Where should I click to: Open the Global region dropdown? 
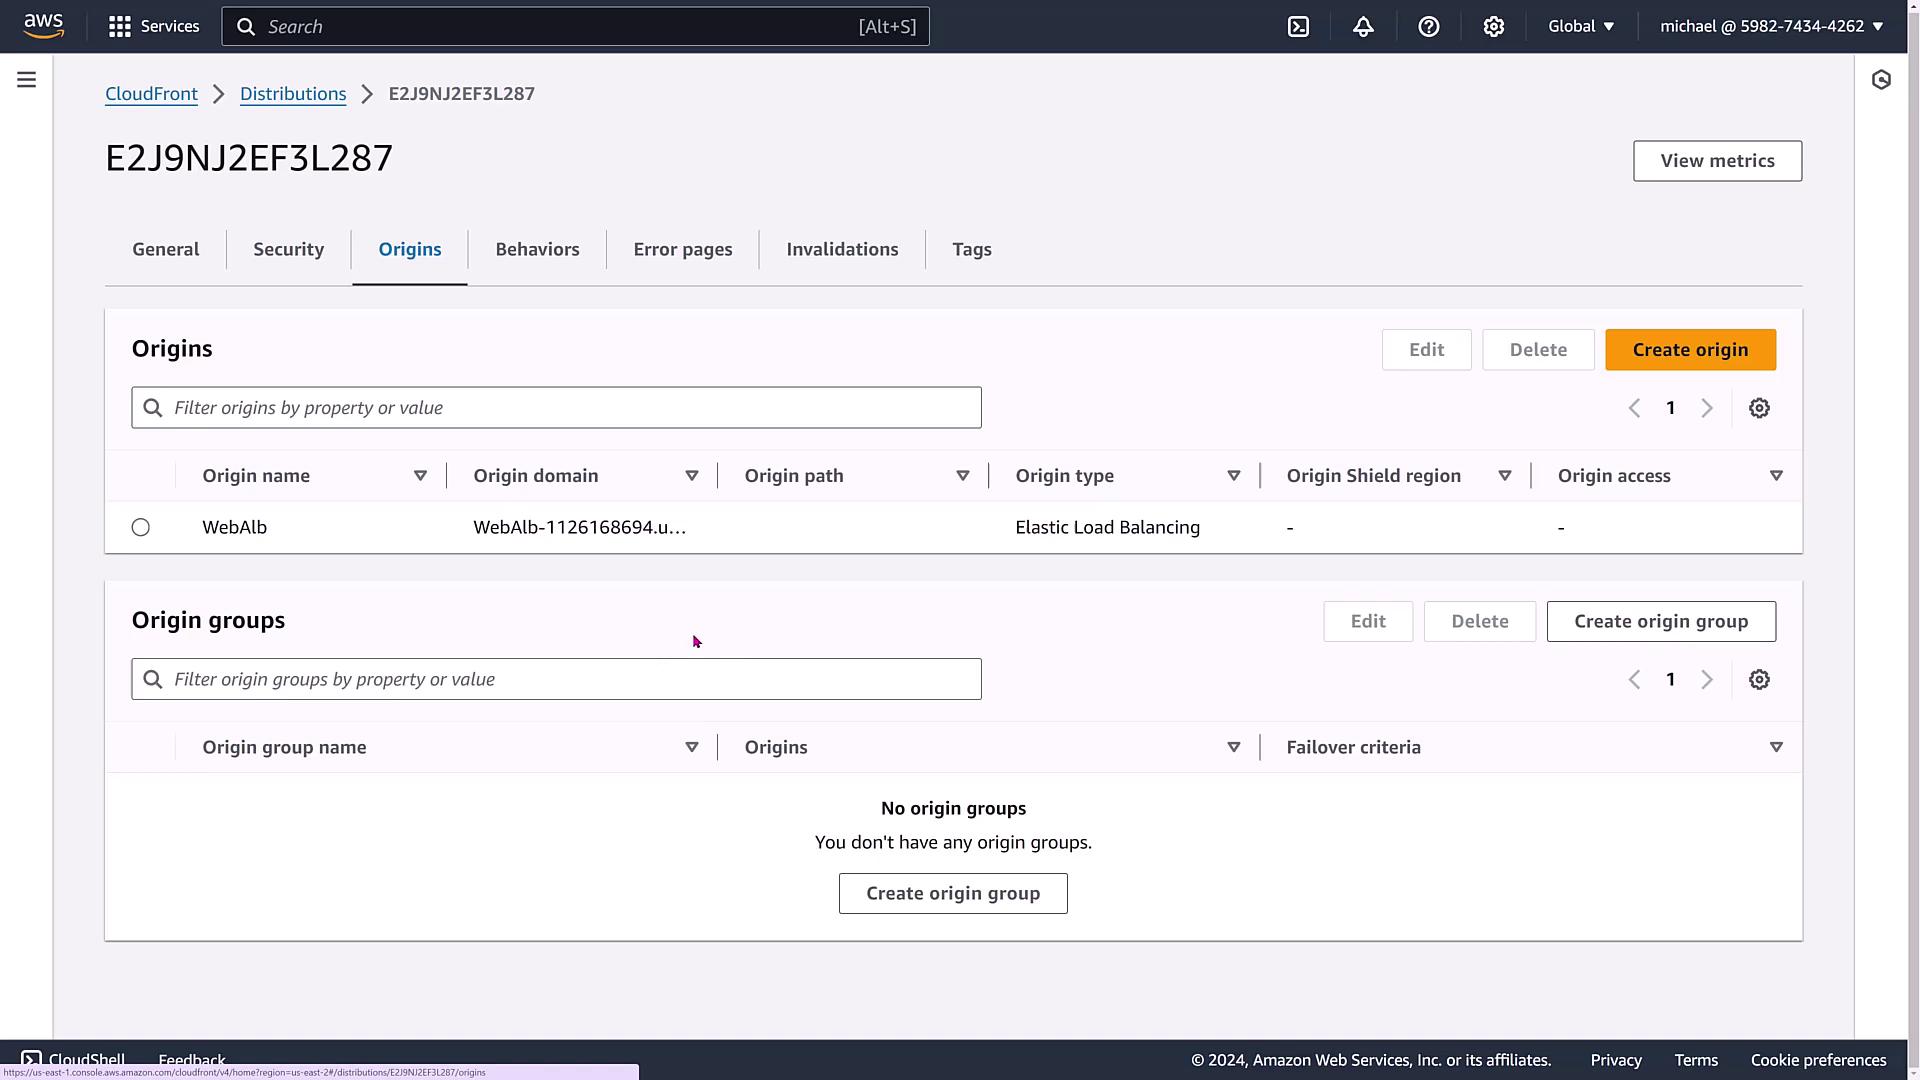(1581, 27)
